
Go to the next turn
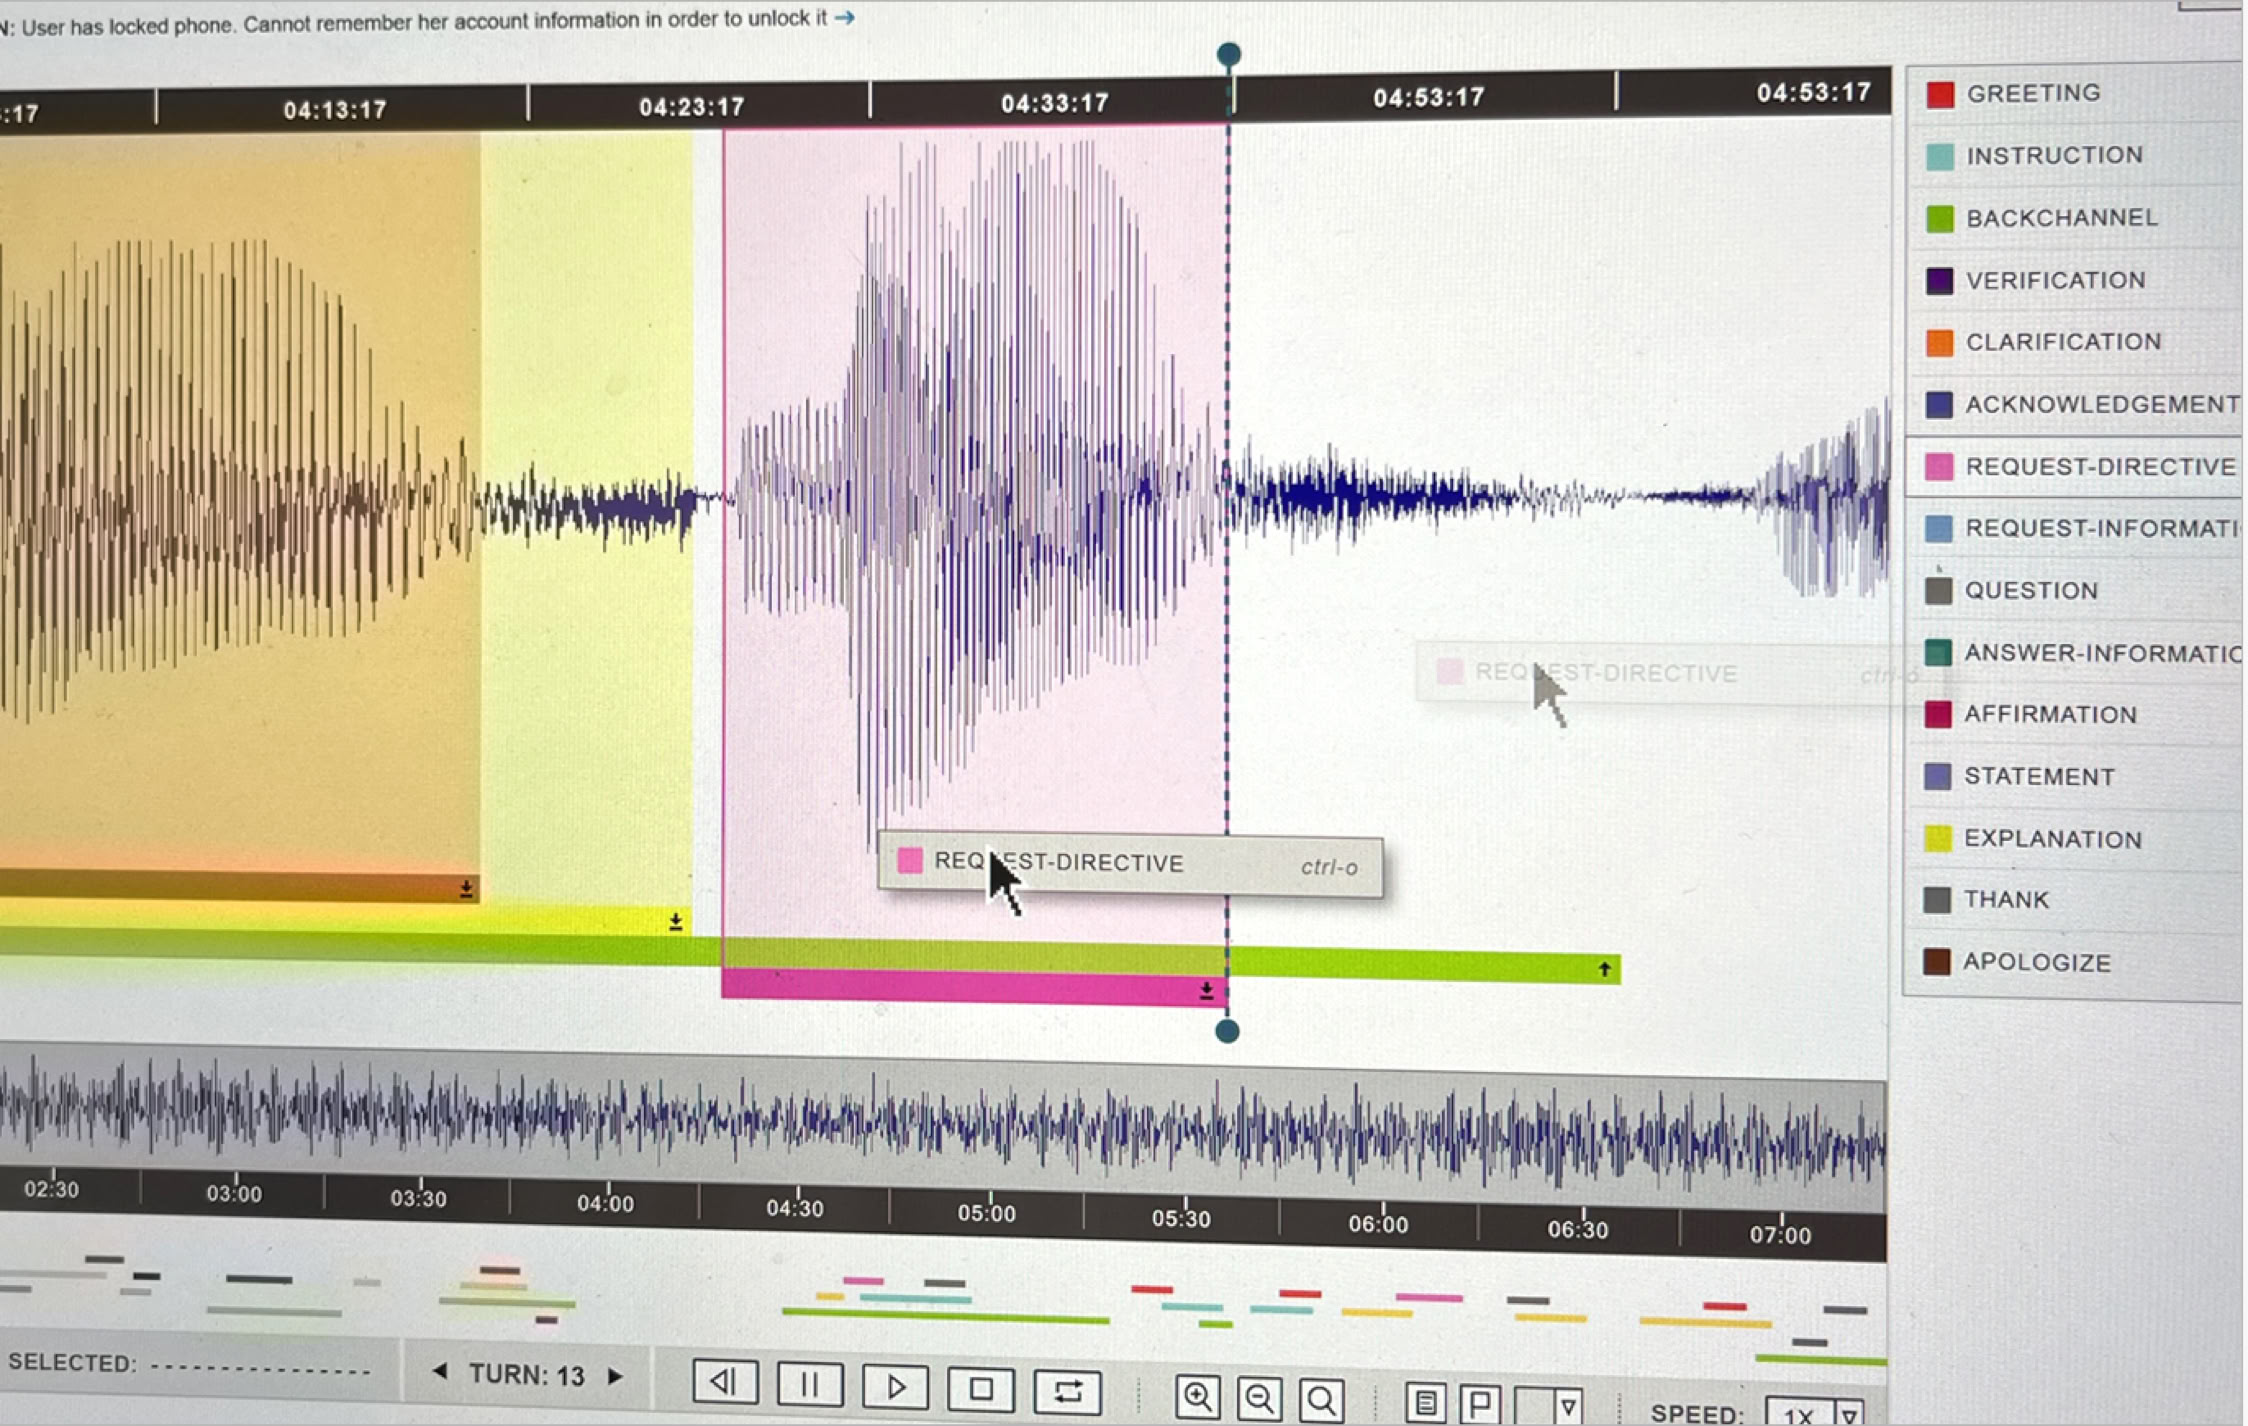pyautogui.click(x=616, y=1376)
